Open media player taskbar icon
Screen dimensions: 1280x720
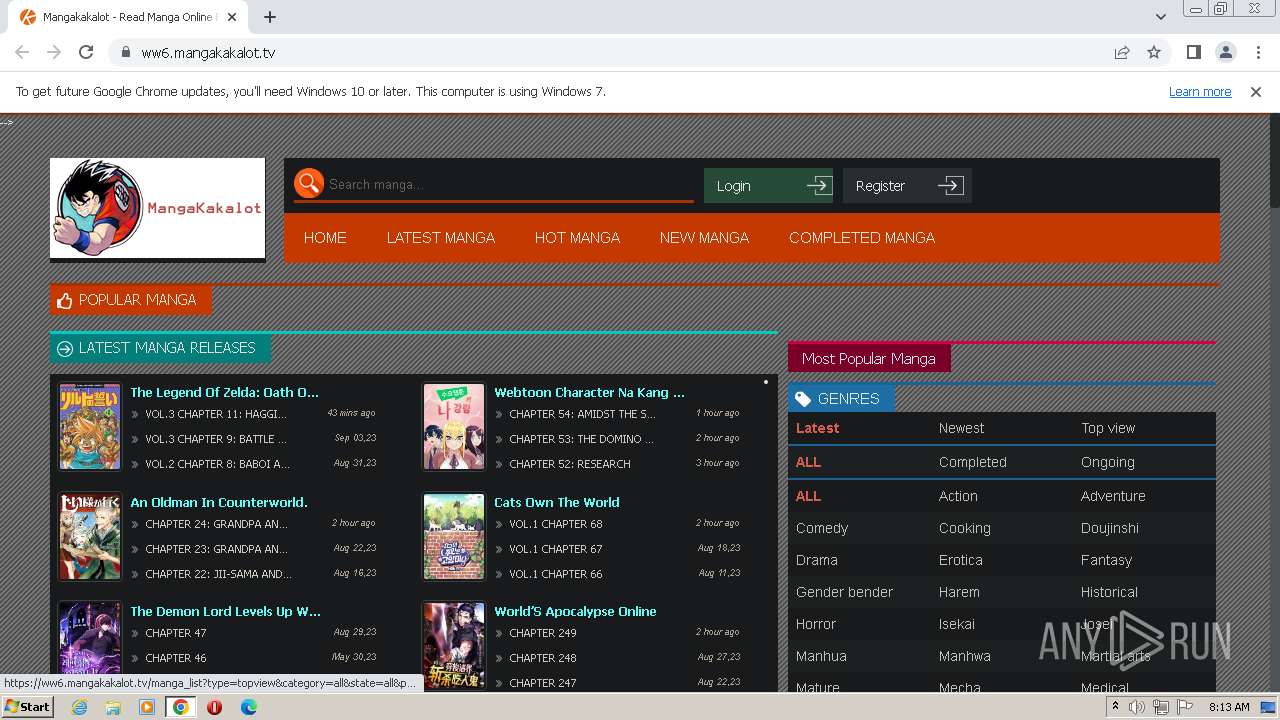pos(147,707)
